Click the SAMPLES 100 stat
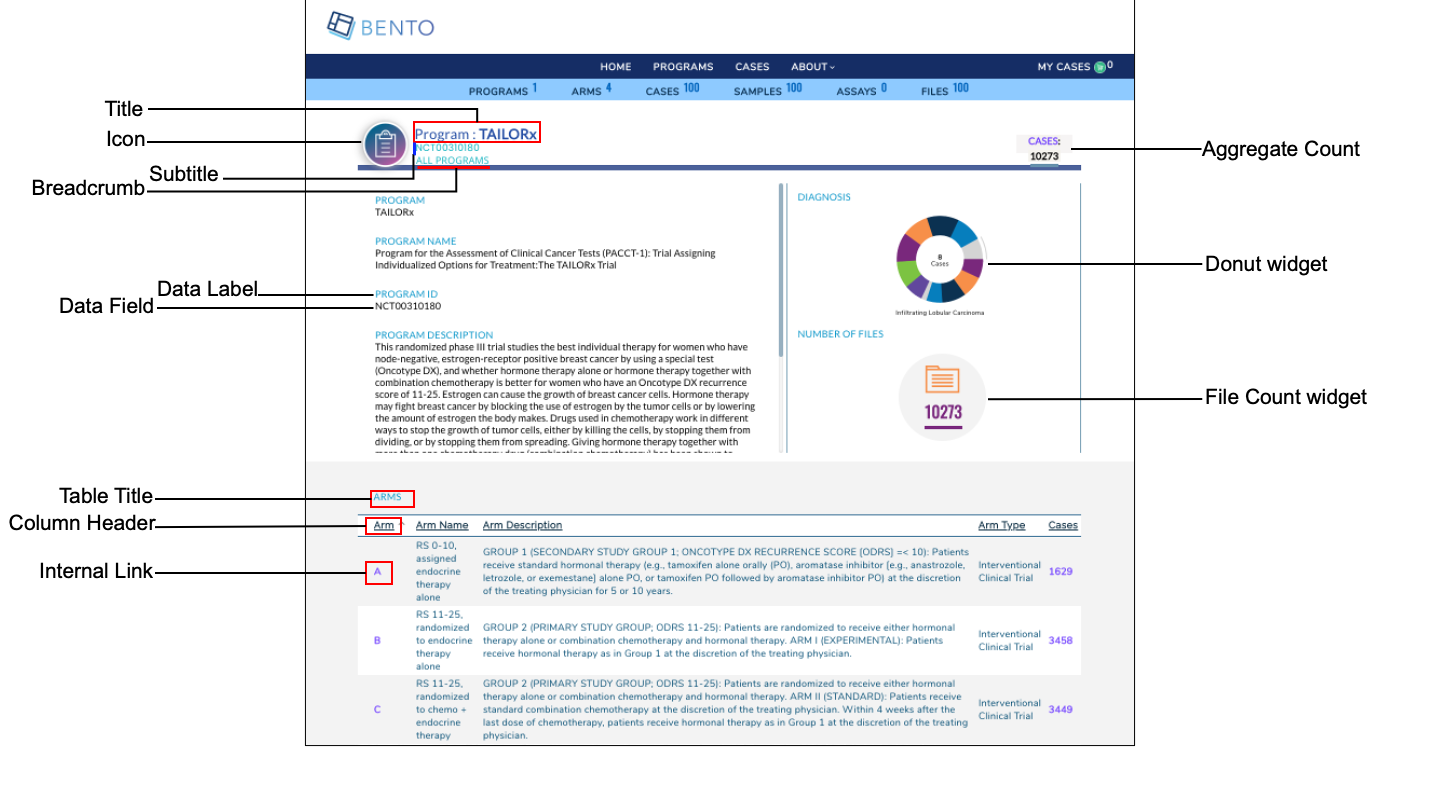Screen dimensions: 1440x810 768,90
